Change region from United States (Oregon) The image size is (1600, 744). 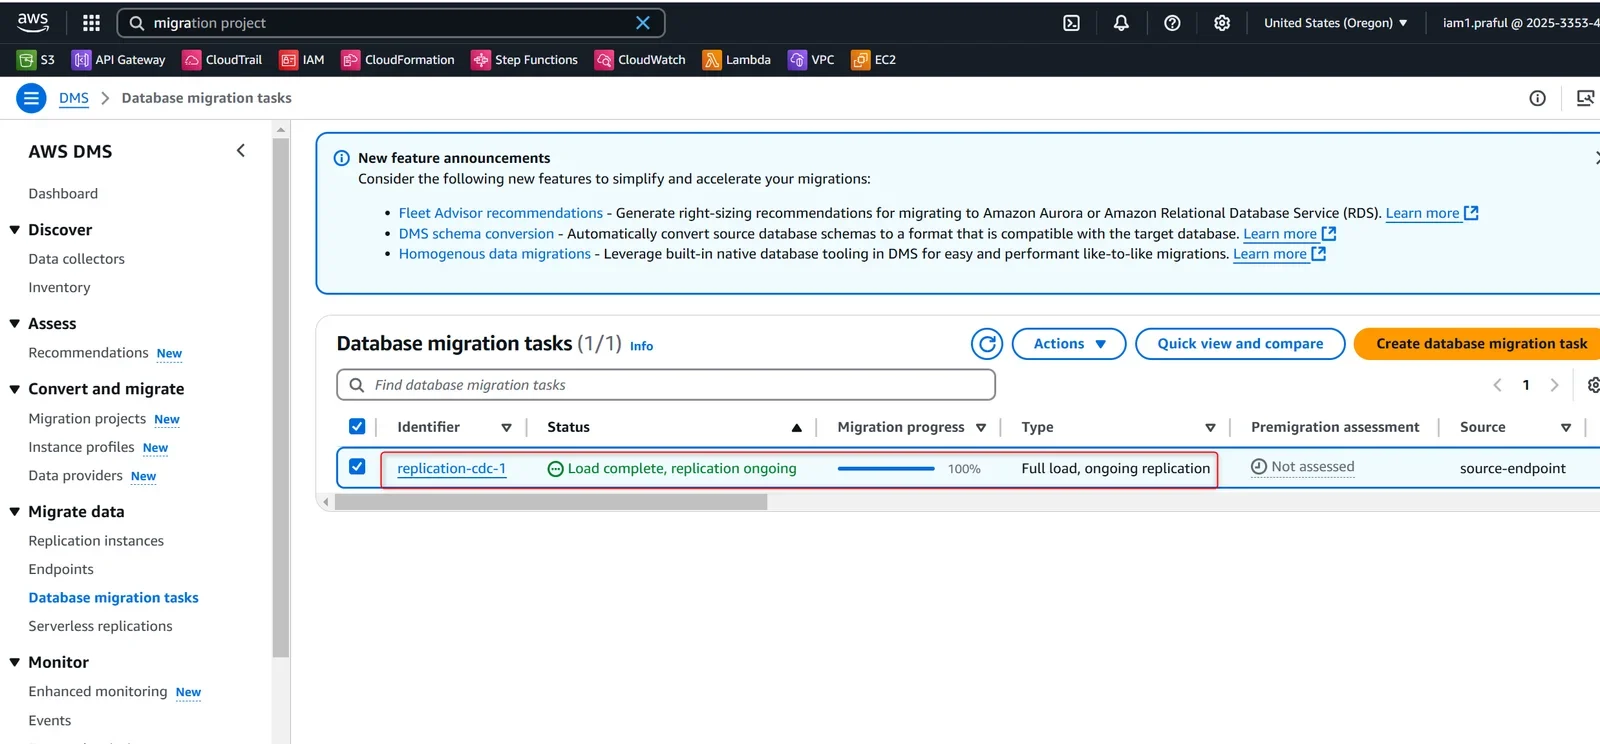(x=1335, y=23)
